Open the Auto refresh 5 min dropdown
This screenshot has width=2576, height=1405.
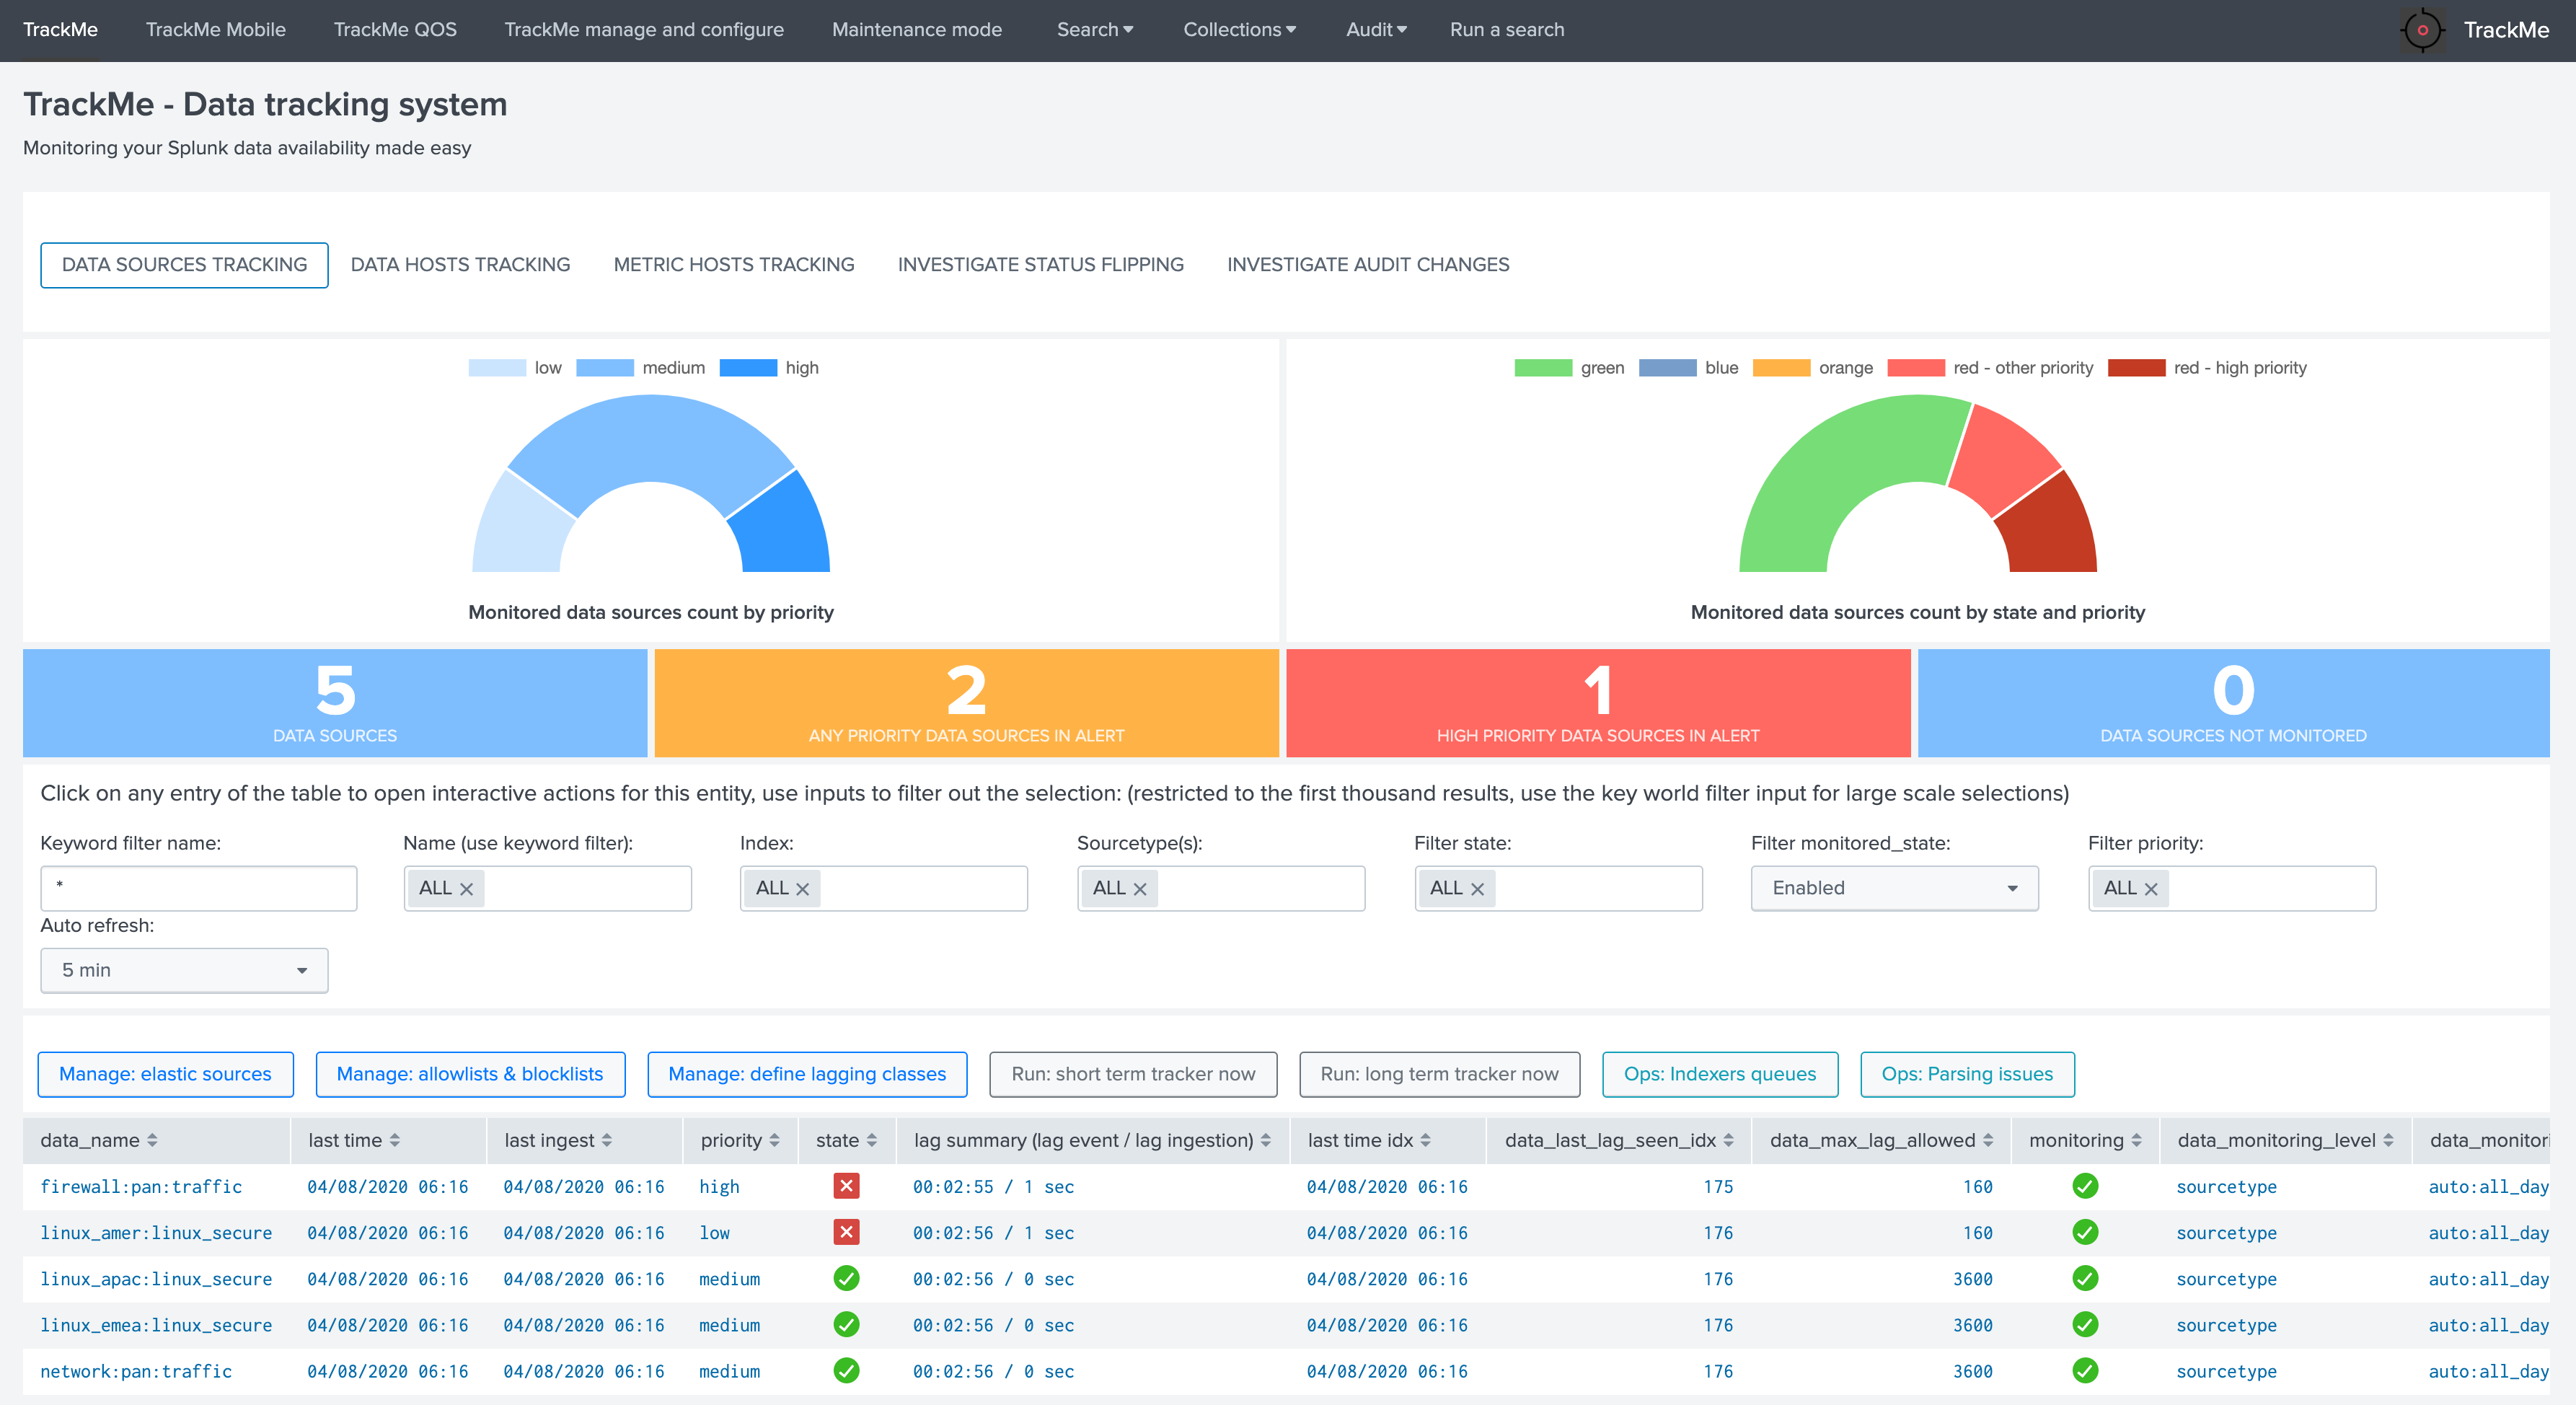pyautogui.click(x=184, y=970)
